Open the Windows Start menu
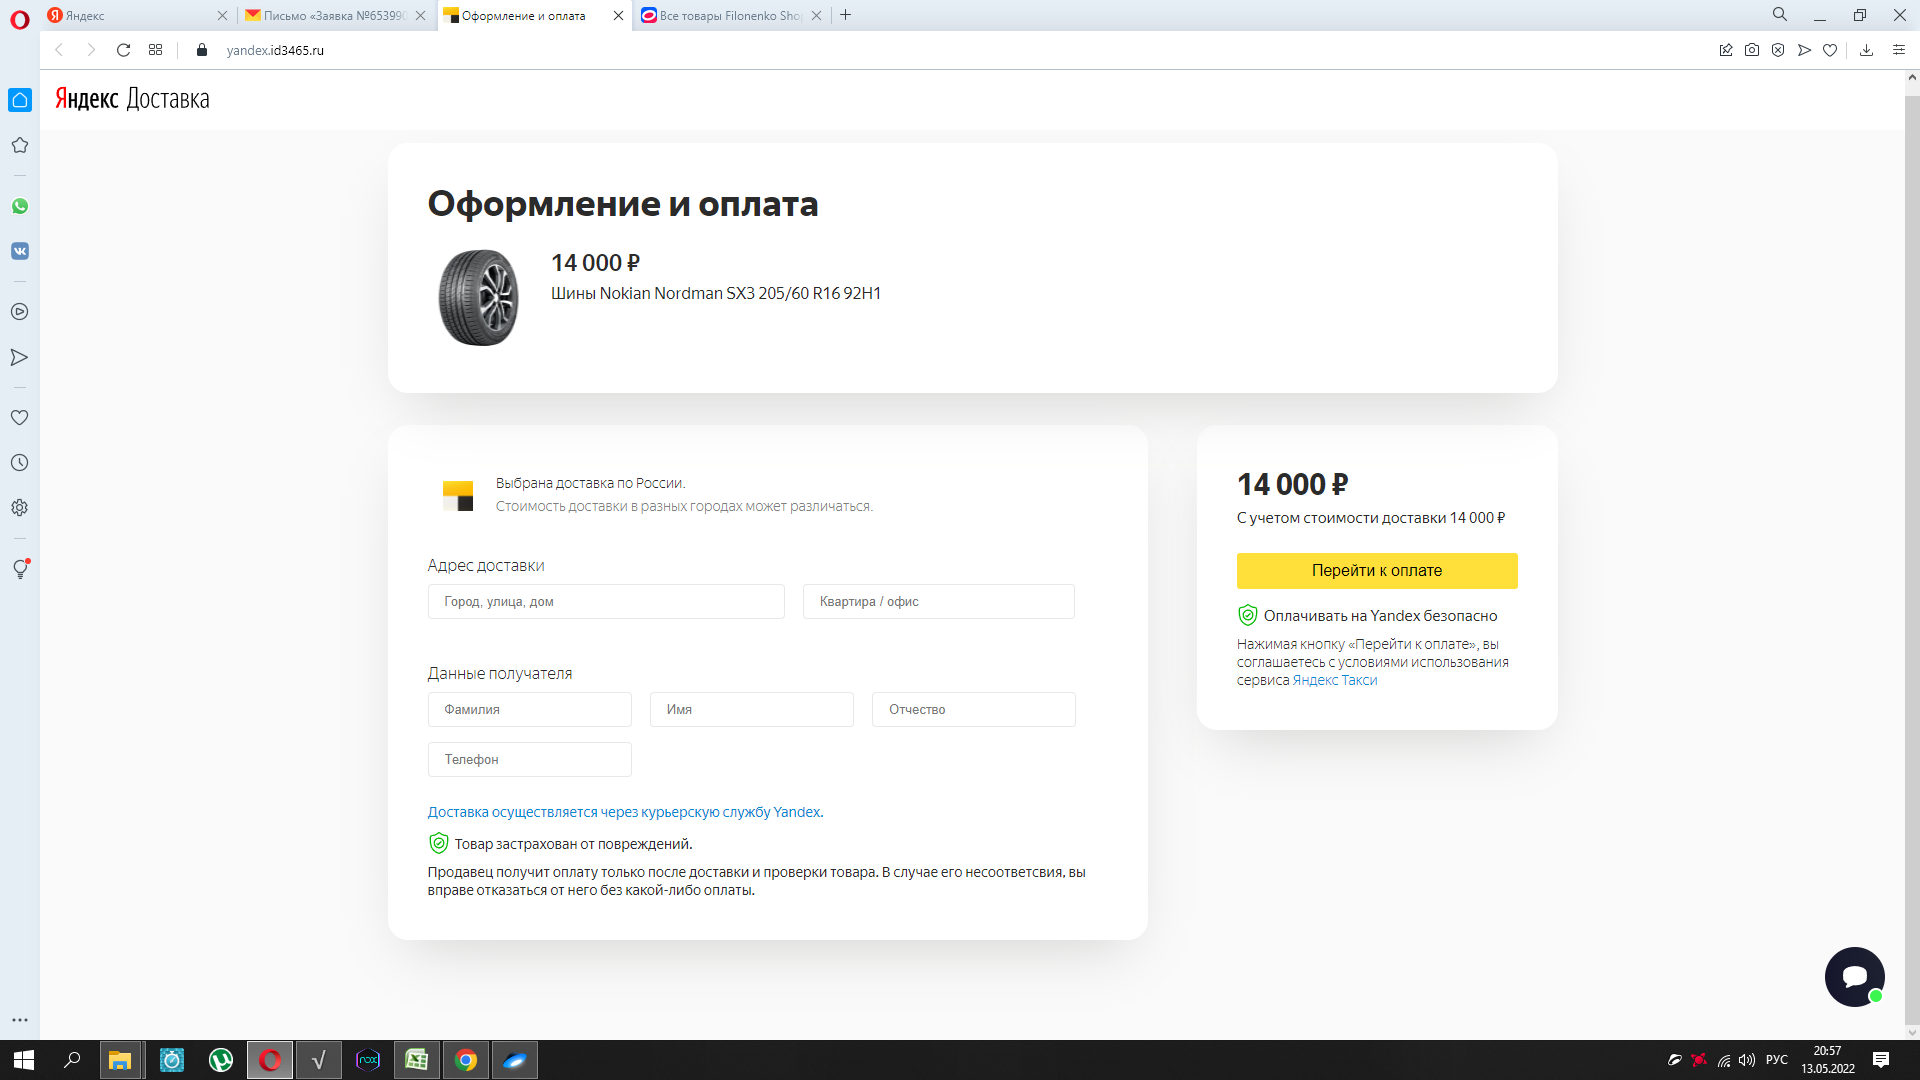This screenshot has height=1080, width=1920. click(24, 1060)
